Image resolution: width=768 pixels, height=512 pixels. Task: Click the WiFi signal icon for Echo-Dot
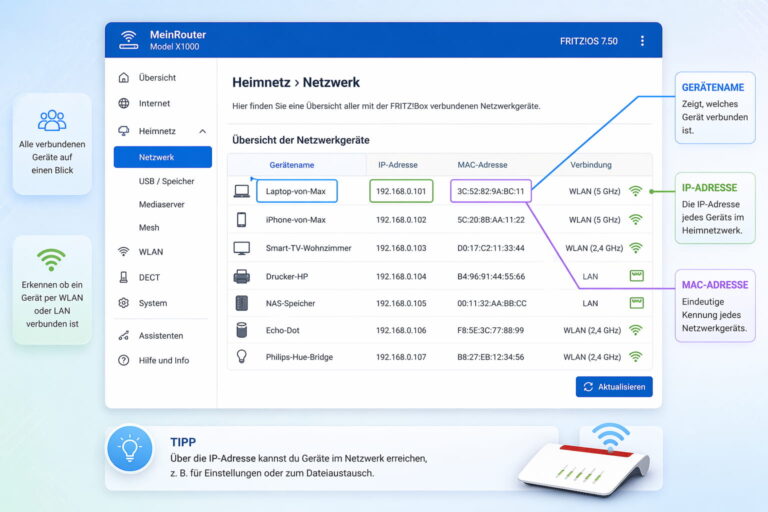click(x=636, y=330)
